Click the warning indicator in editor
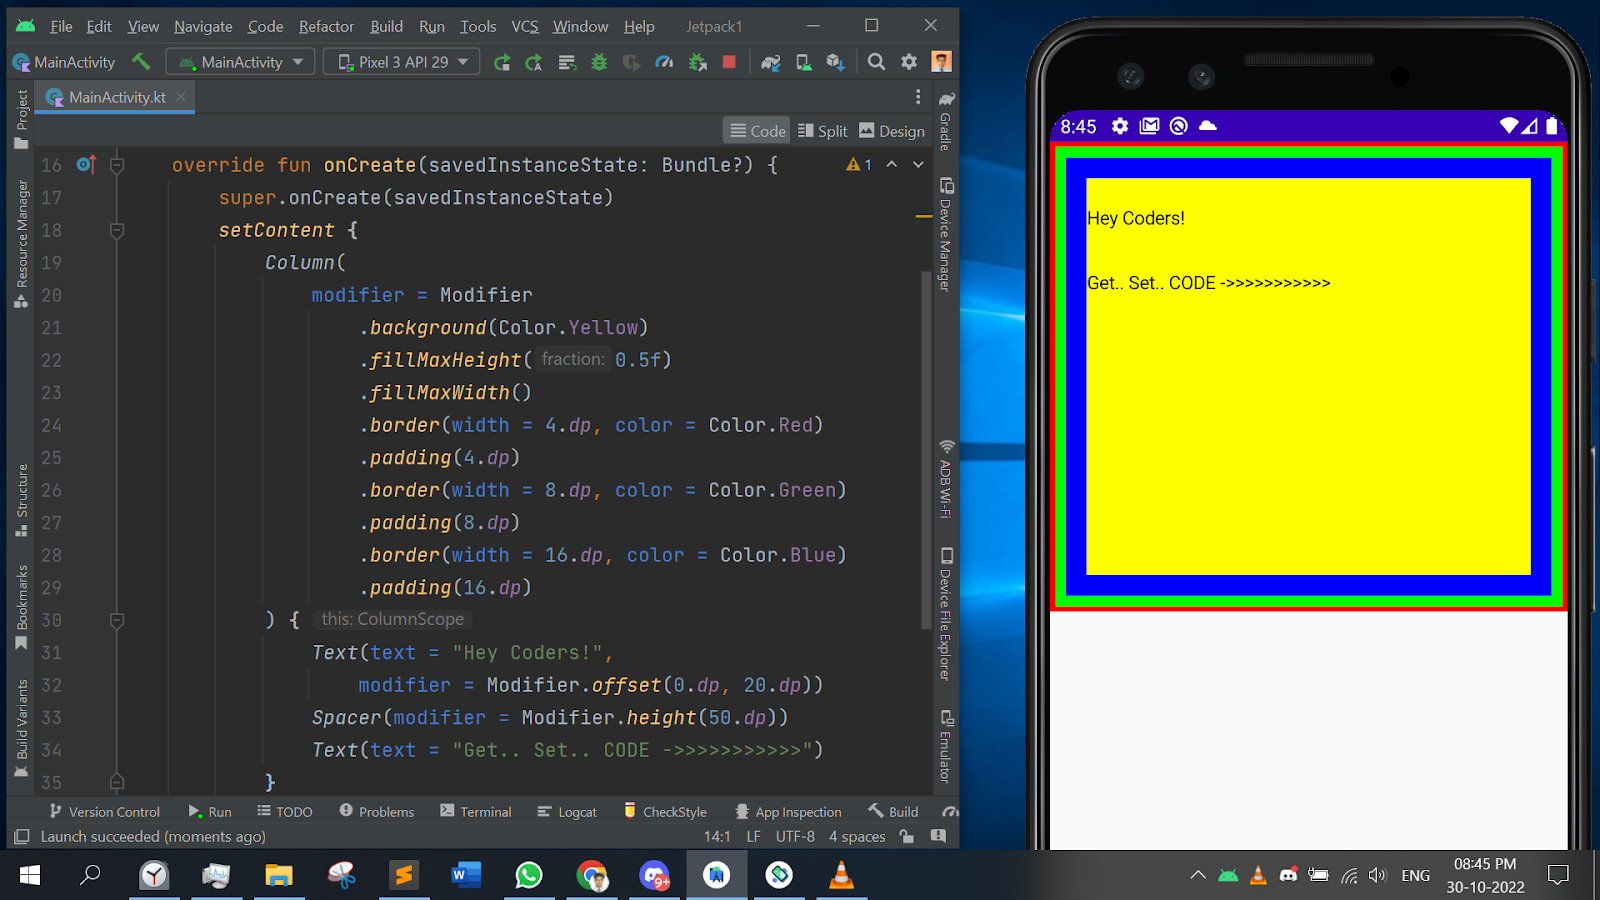Viewport: 1600px width, 900px height. (859, 164)
